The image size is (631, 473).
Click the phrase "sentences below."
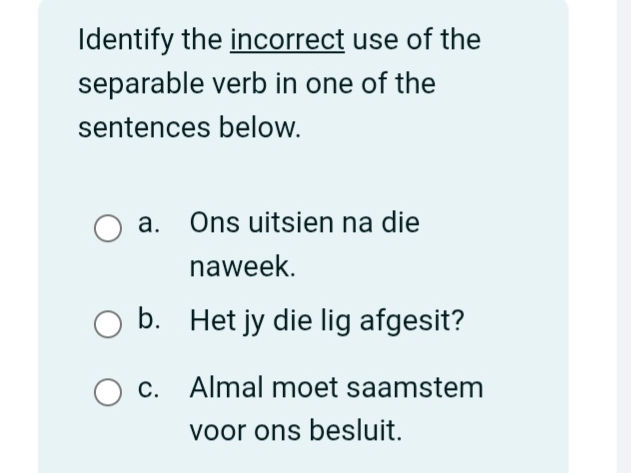coord(189,128)
